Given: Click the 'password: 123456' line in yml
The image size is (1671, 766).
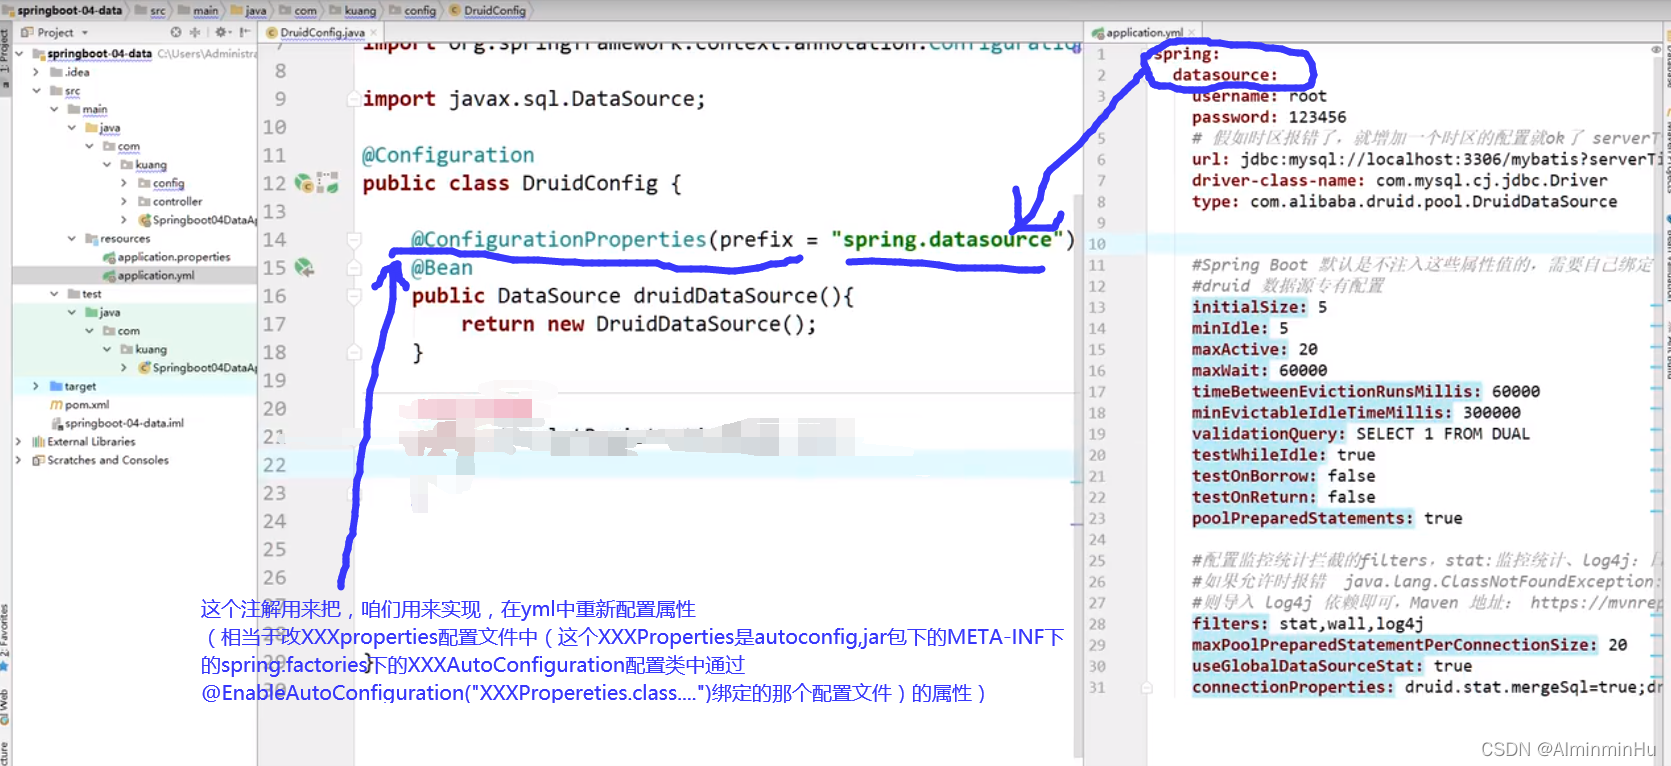Looking at the screenshot, I should point(1268,117).
